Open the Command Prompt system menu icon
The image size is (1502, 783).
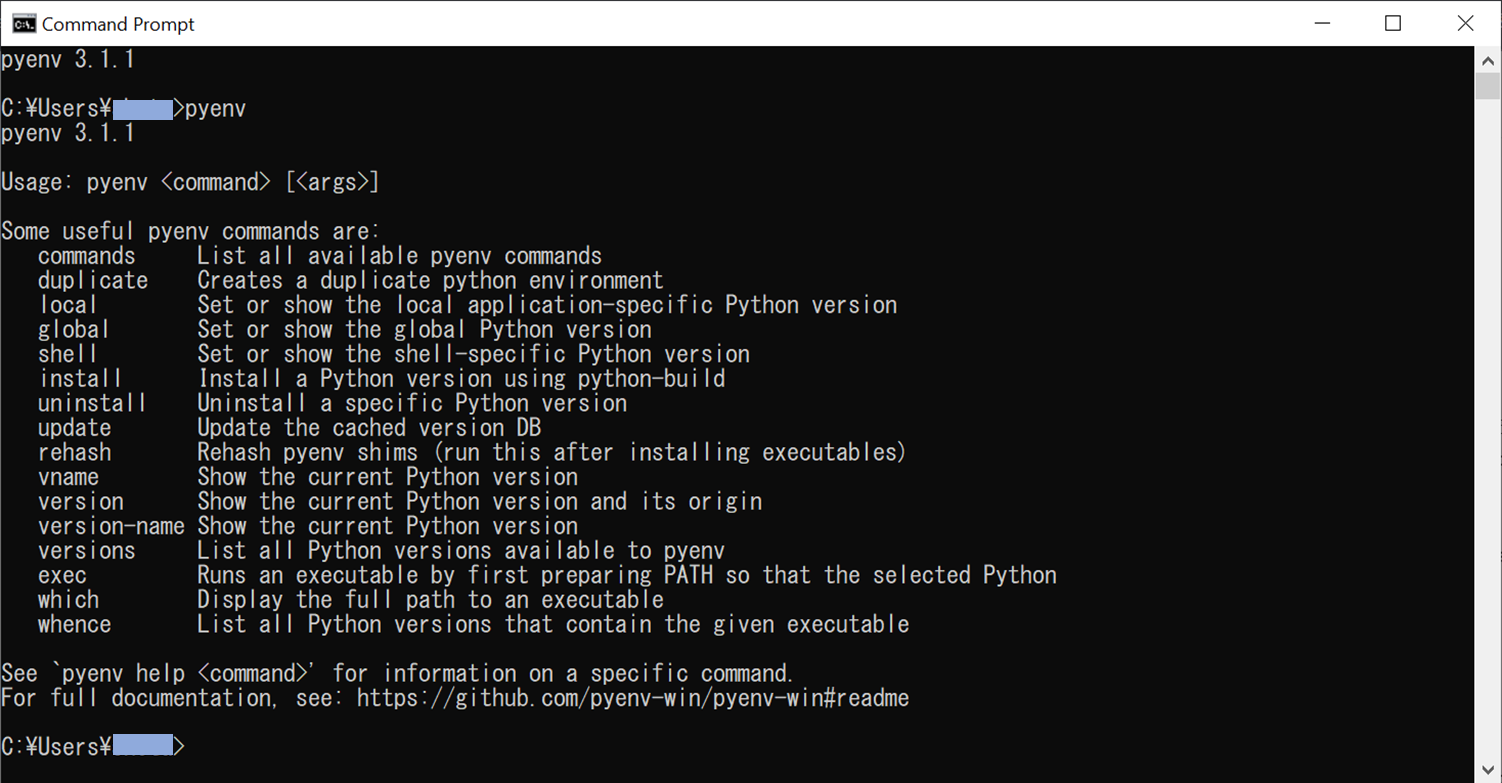click(x=23, y=23)
